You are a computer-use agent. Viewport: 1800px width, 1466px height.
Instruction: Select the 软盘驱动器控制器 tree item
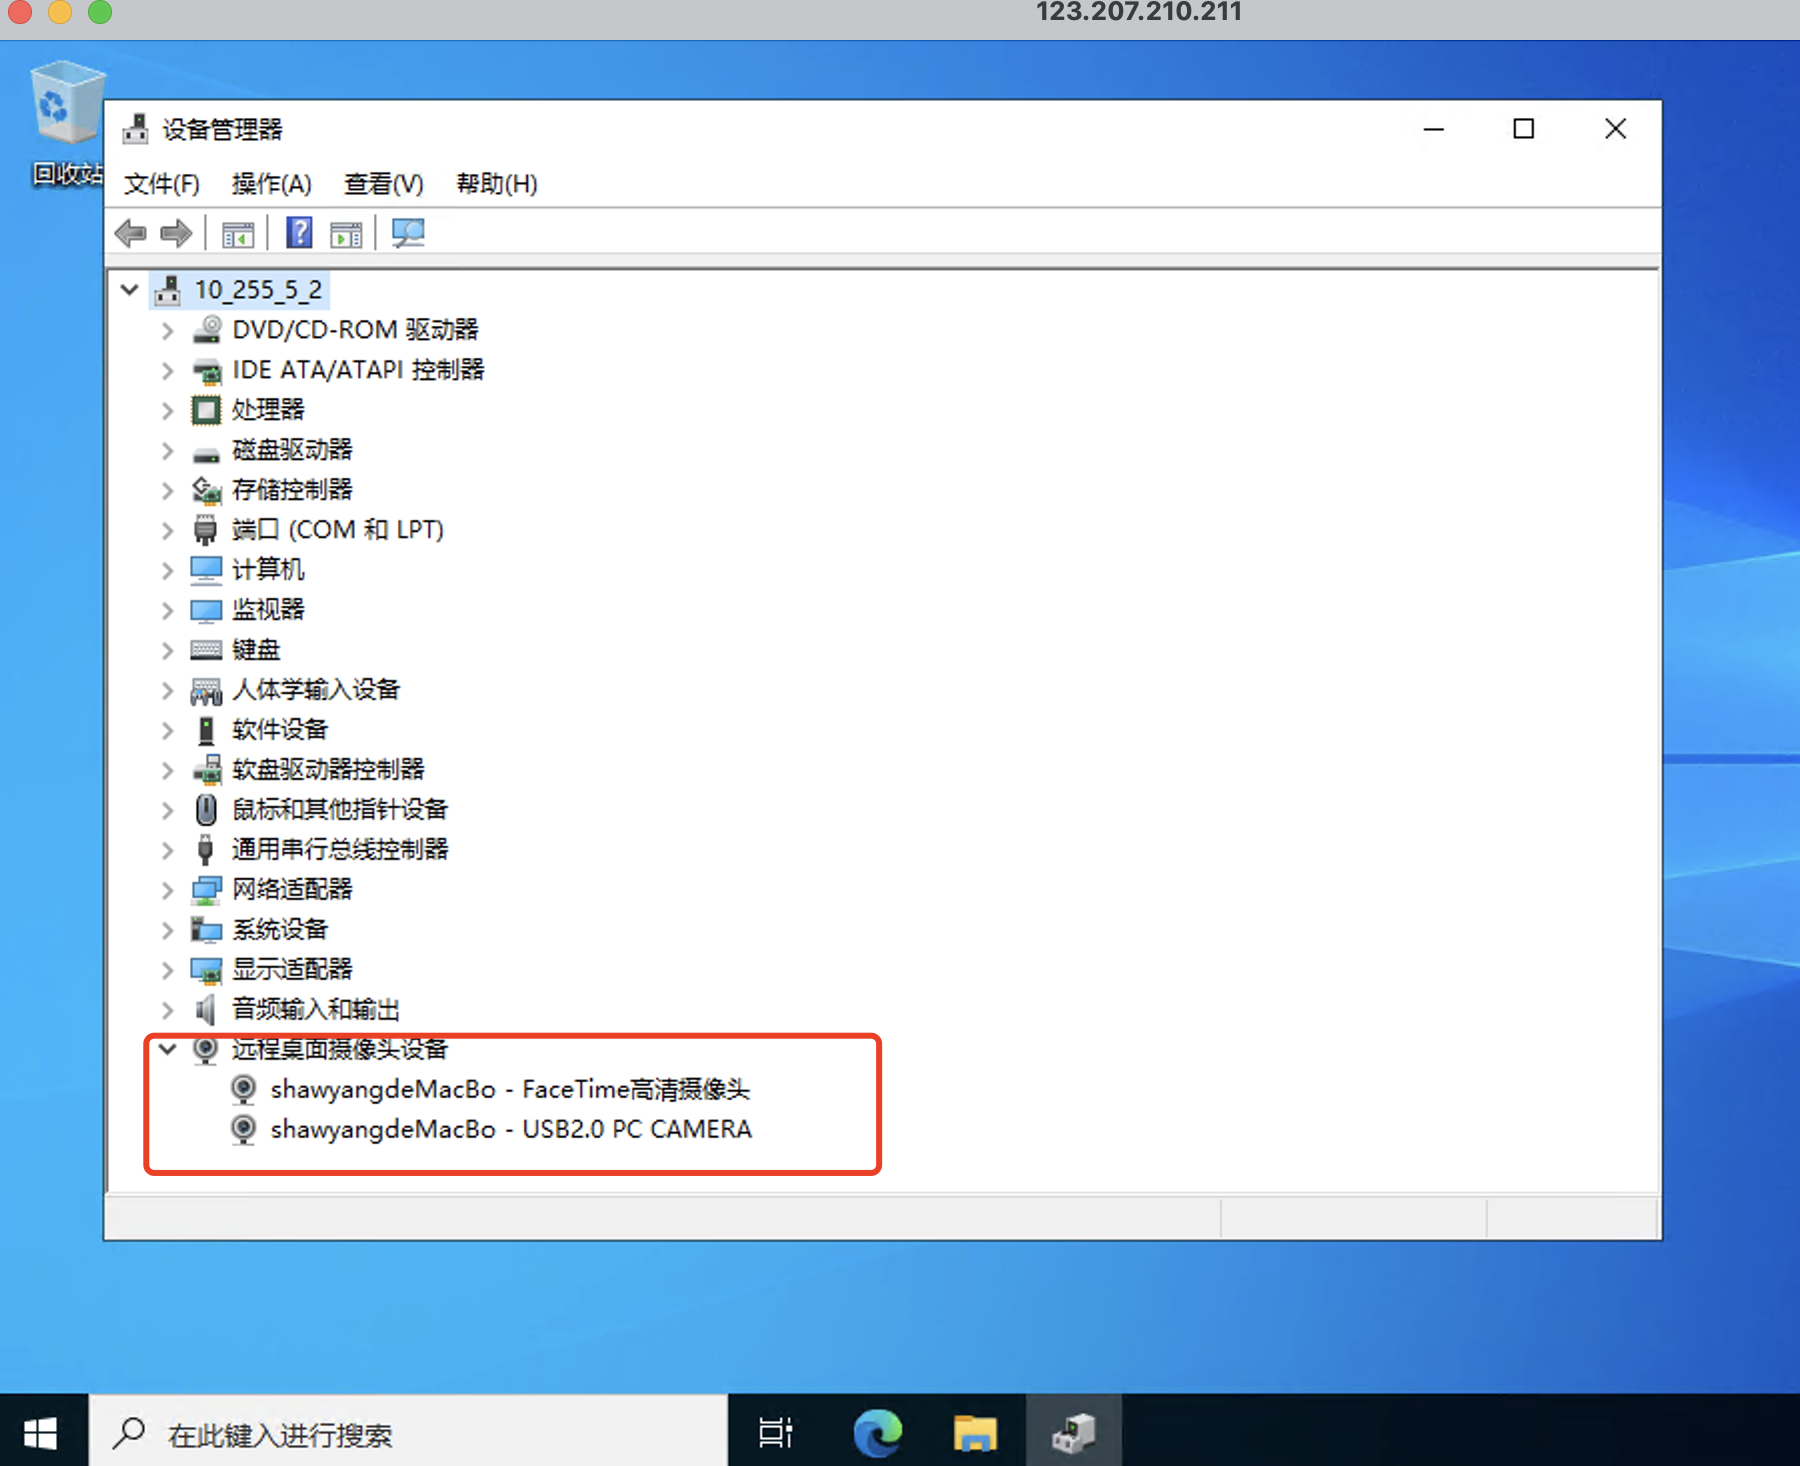pyautogui.click(x=328, y=770)
